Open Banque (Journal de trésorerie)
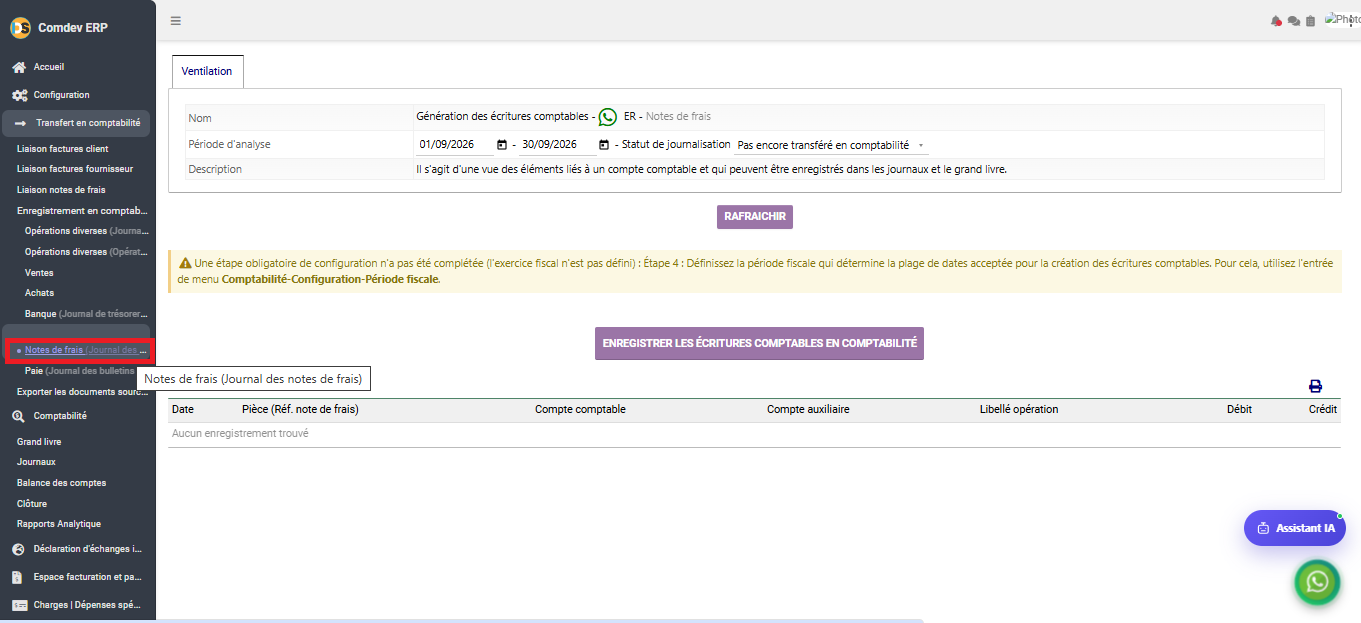Screen dimensions: 1361x623 [87, 314]
